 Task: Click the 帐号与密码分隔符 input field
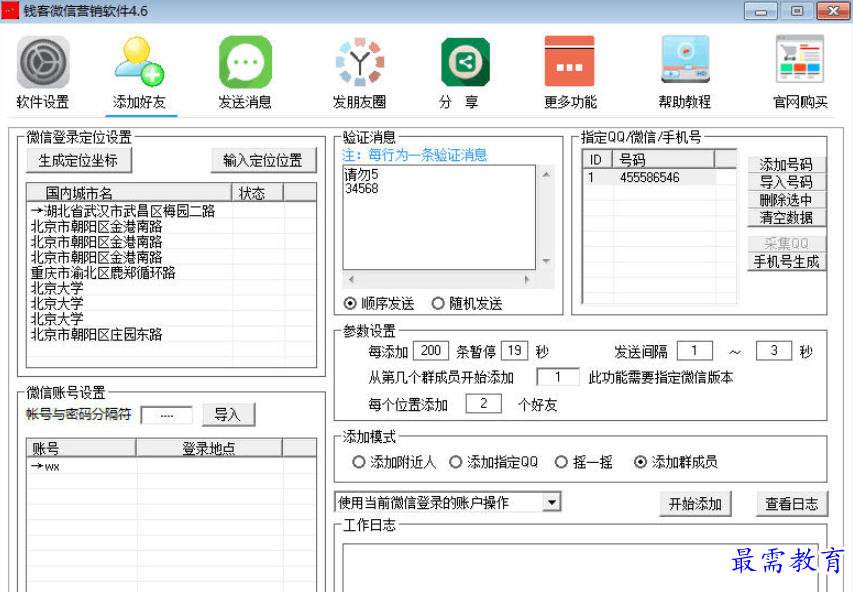[167, 415]
